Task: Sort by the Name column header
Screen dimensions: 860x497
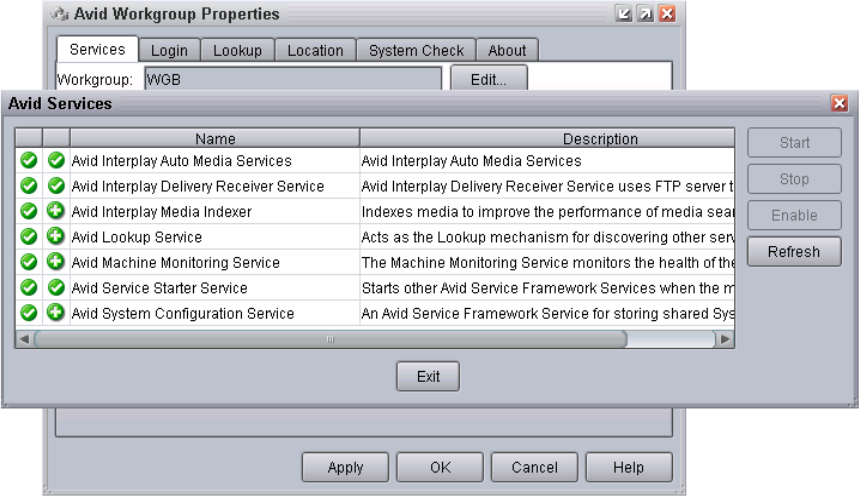Action: coord(215,139)
